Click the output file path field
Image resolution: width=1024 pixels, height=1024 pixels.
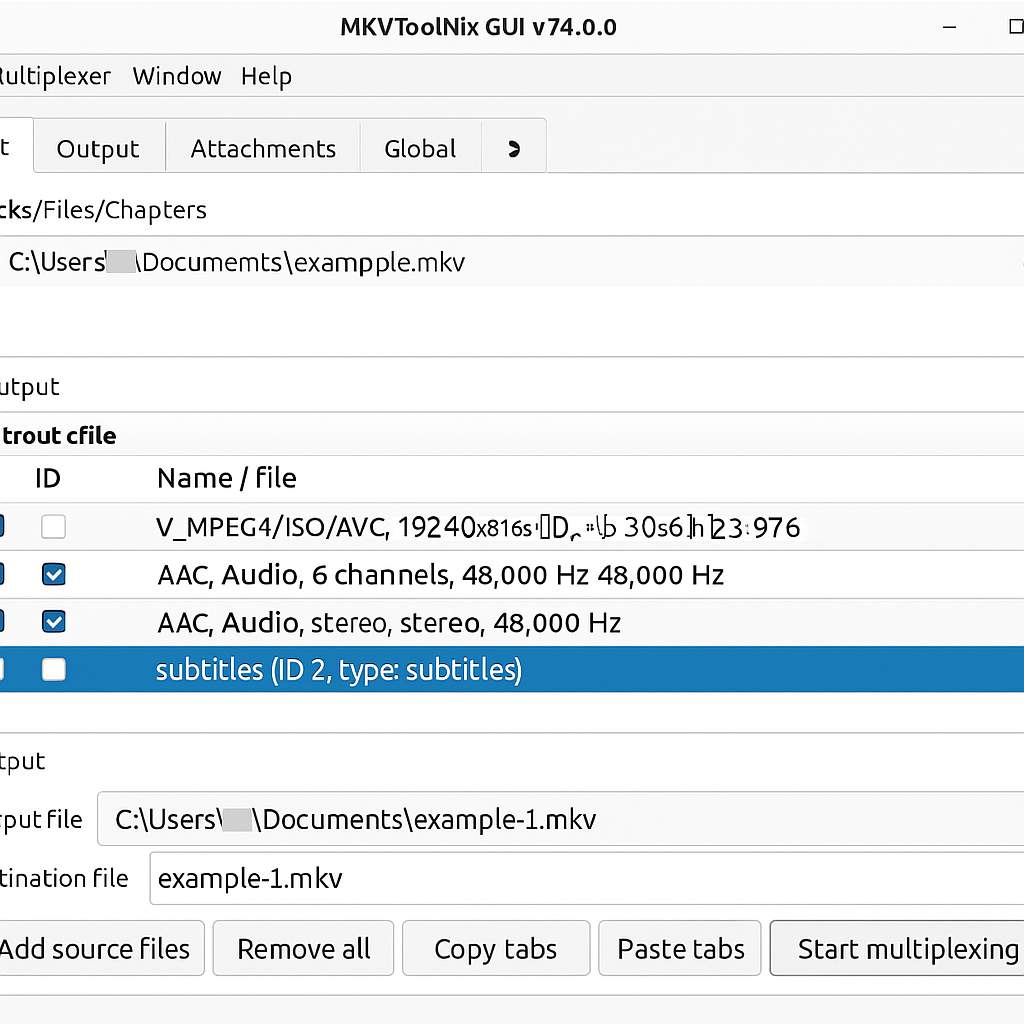[560, 820]
